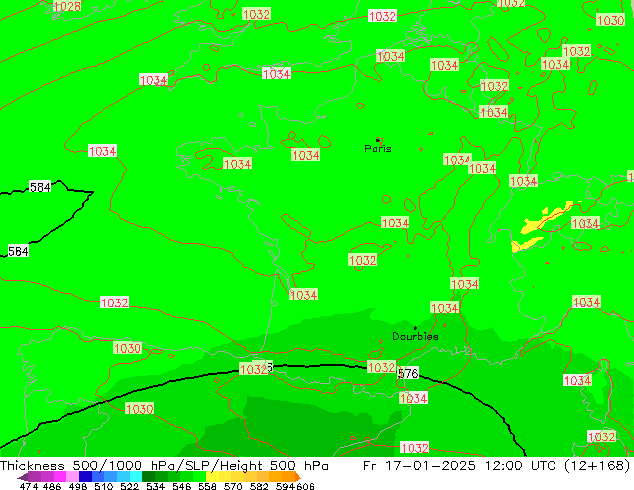The height and width of the screenshot is (490, 634).
Task: Click the lower 584 label at left edge
Action: click(18, 251)
